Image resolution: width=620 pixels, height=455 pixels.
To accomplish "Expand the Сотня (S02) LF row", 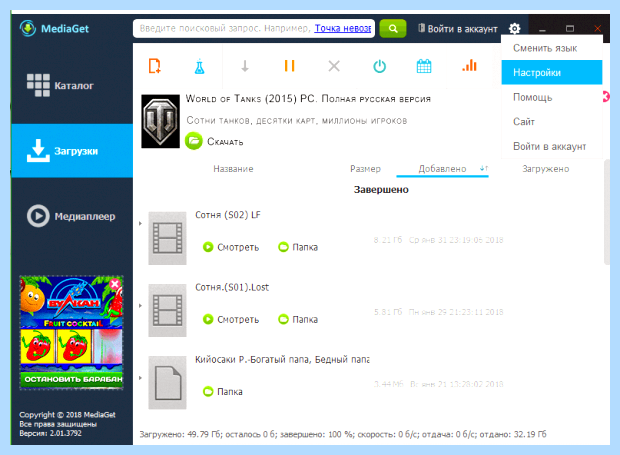I will (x=140, y=223).
